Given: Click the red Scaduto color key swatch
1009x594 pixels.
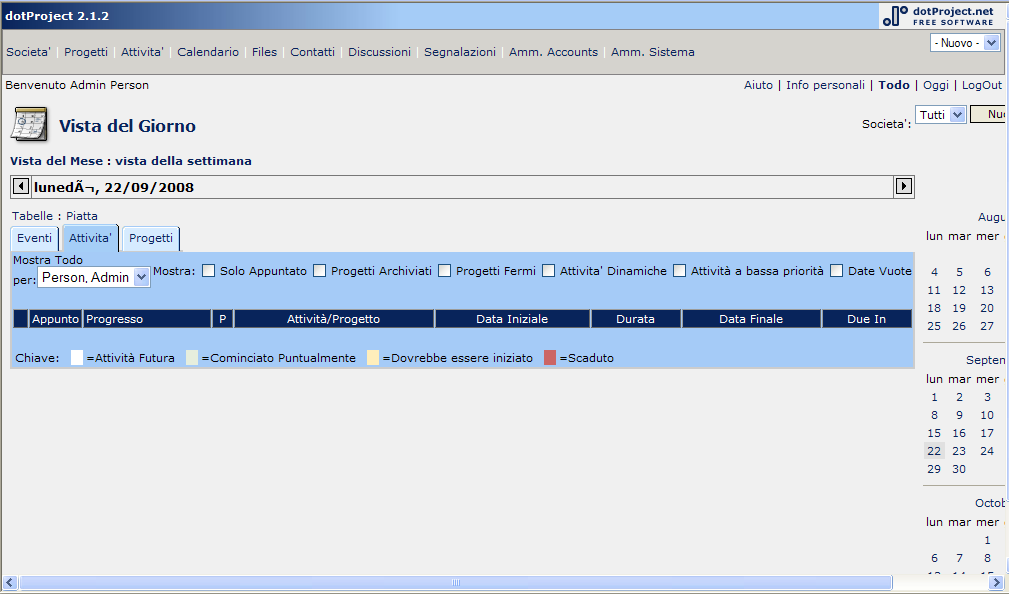Looking at the screenshot, I should [550, 358].
